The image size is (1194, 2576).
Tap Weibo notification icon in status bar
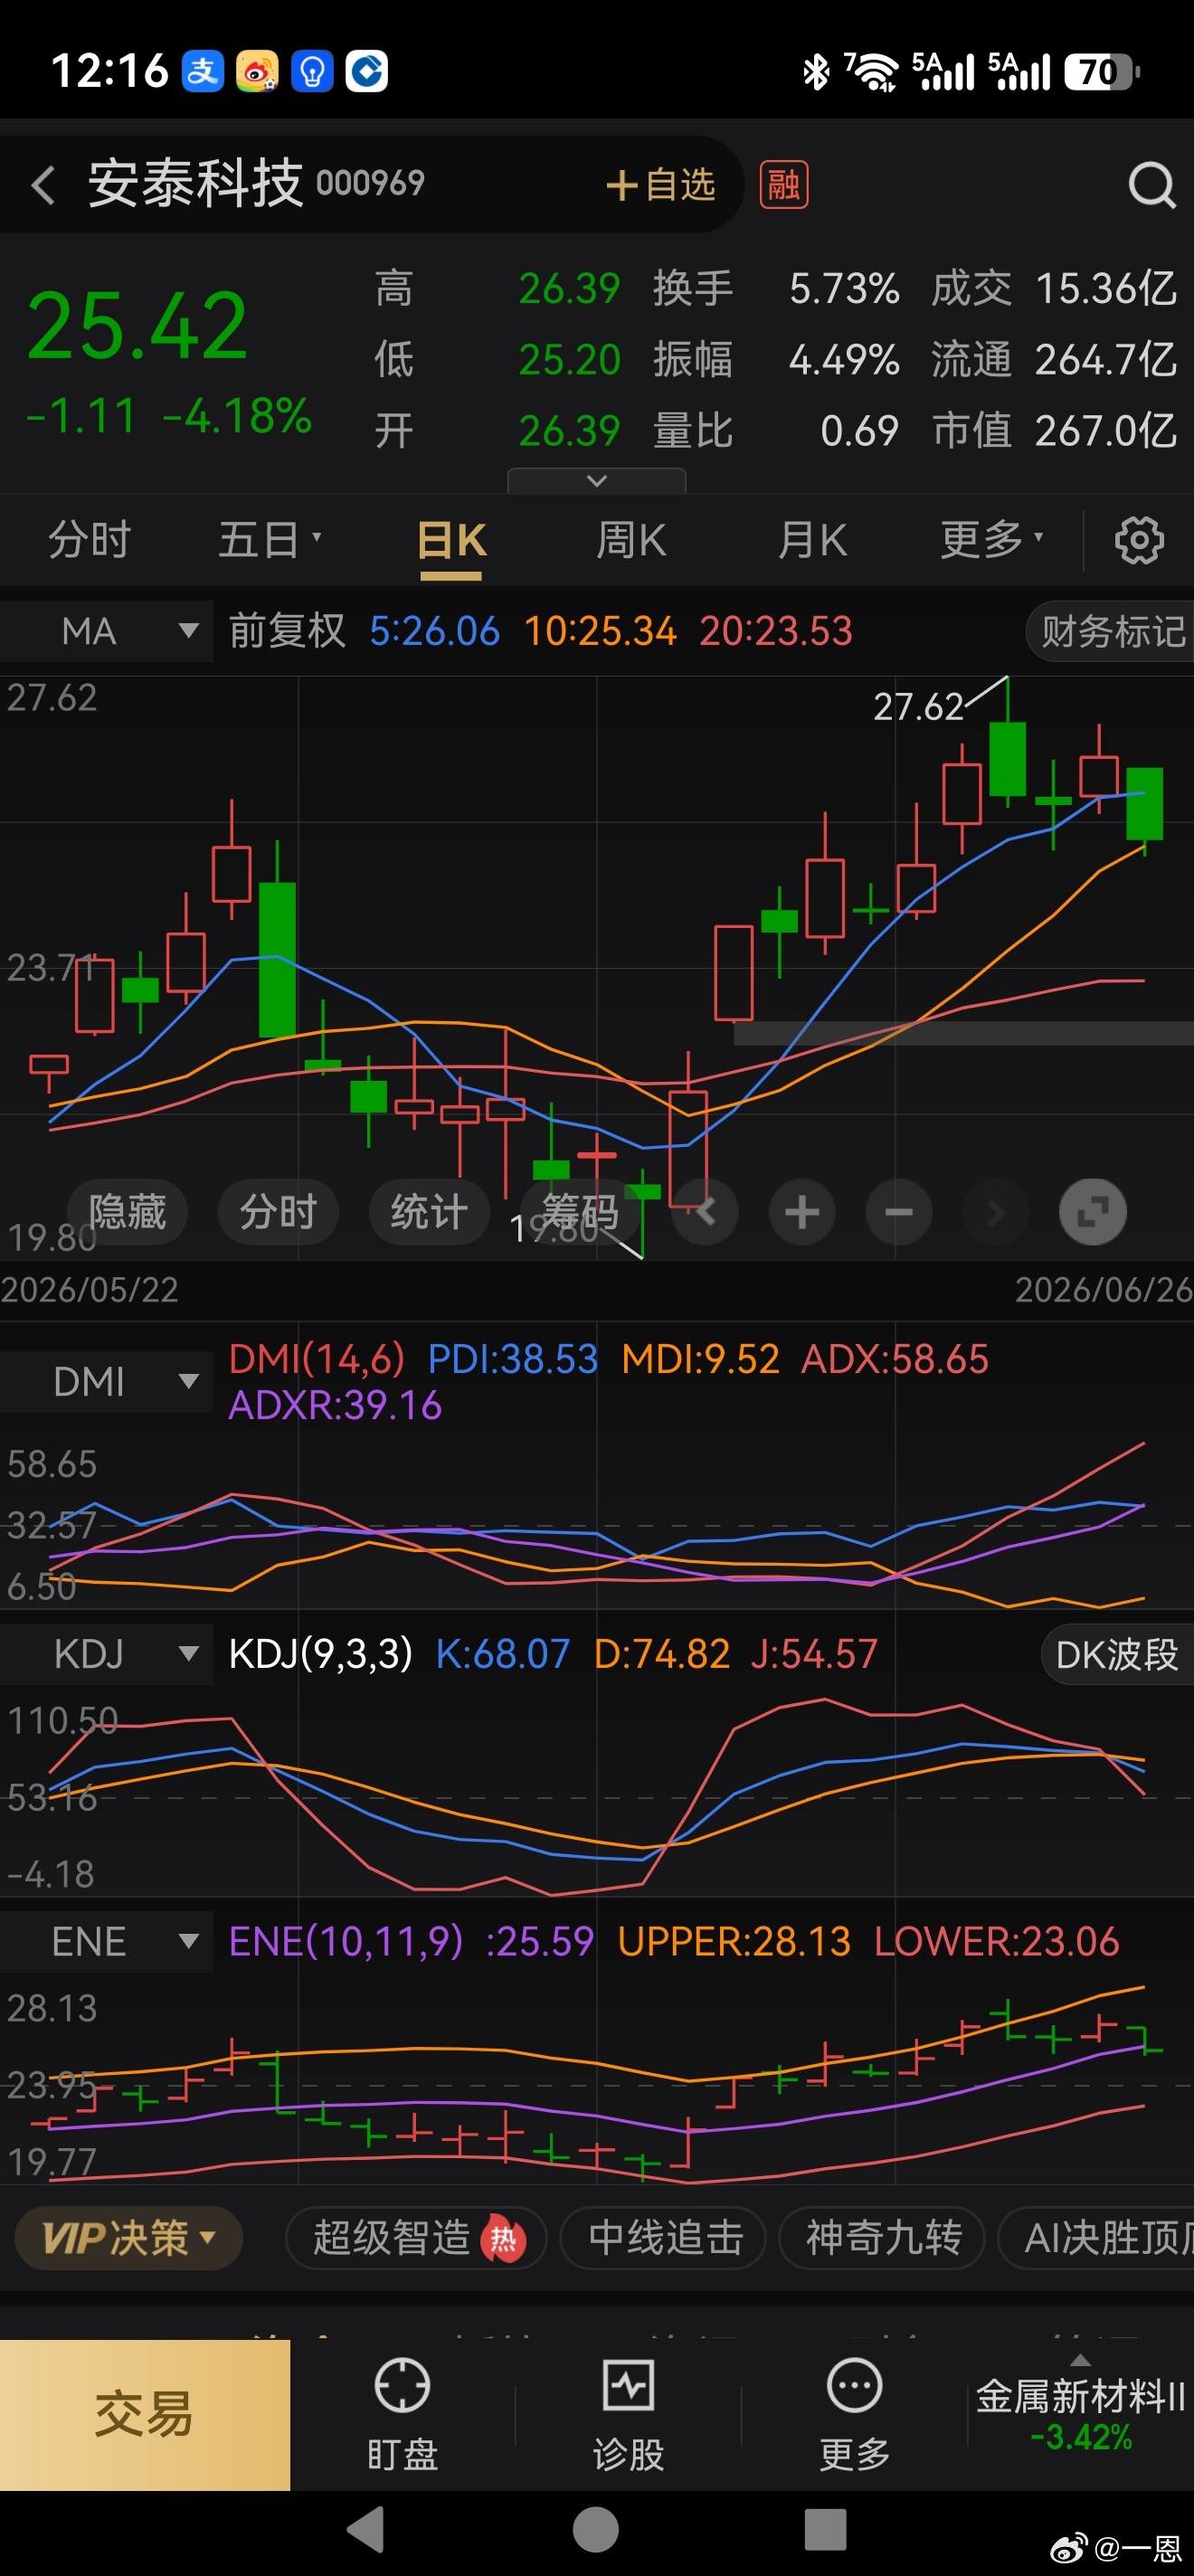pyautogui.click(x=257, y=71)
